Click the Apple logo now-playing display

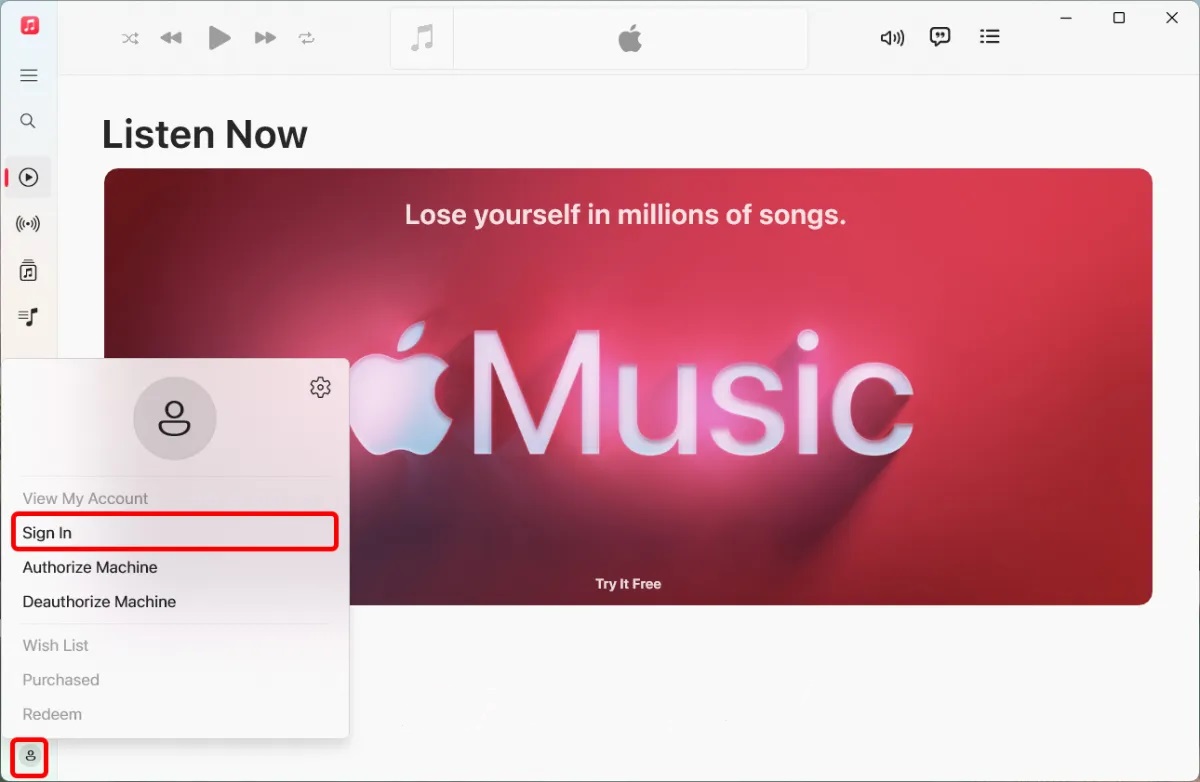point(630,39)
